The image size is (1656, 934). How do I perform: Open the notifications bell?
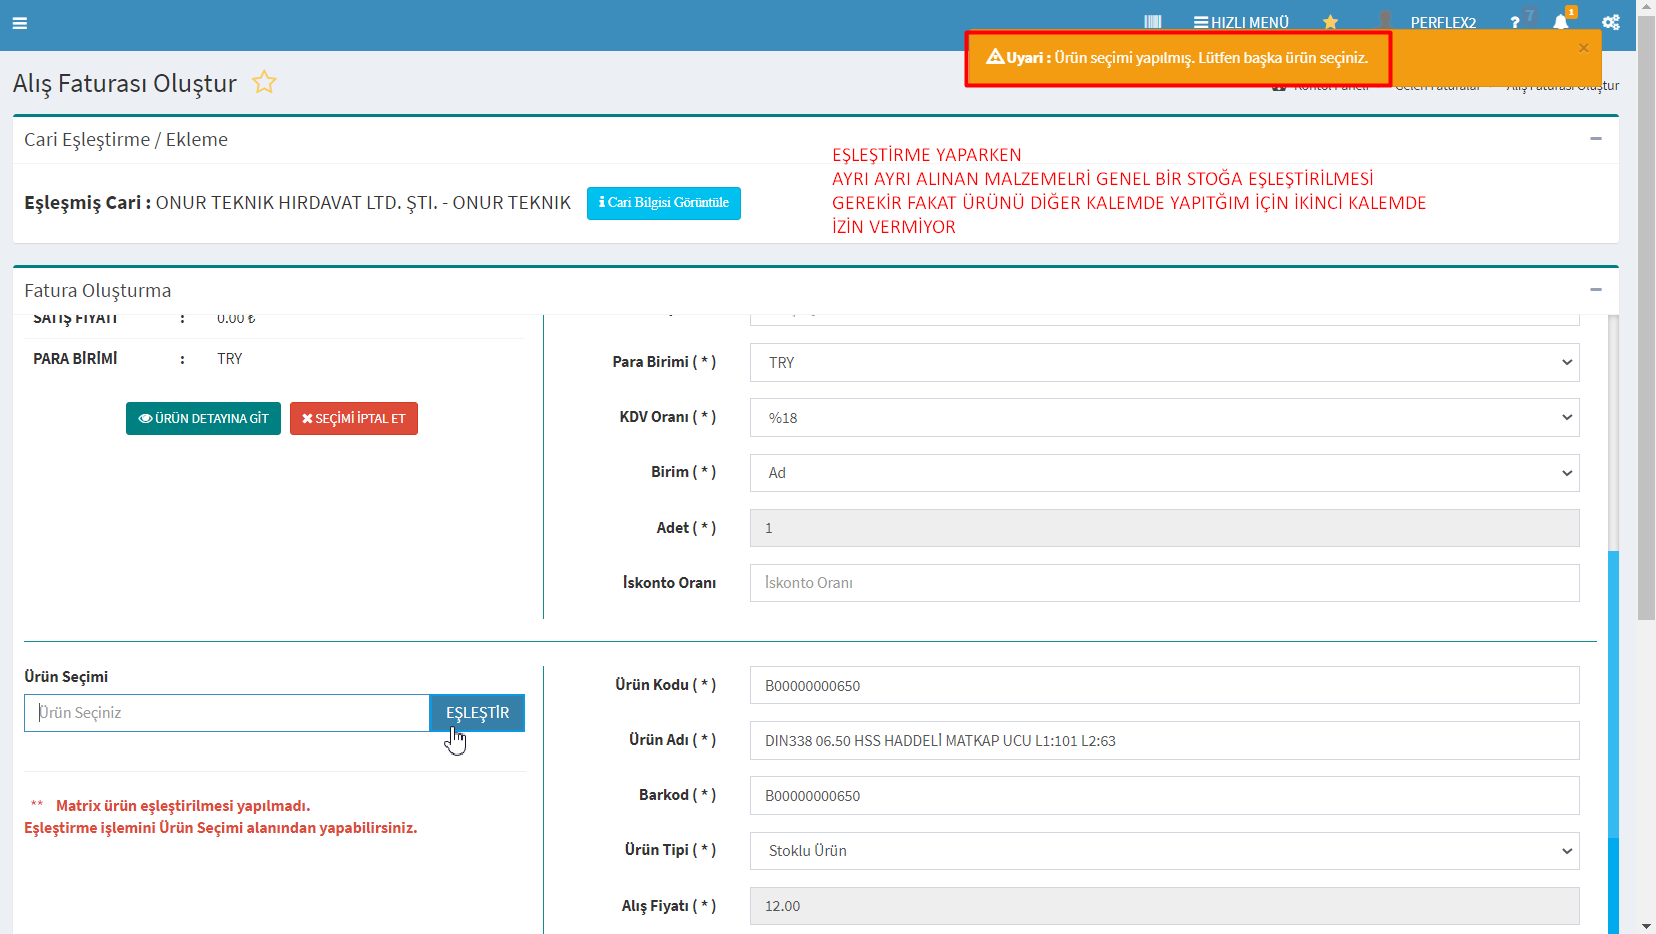coord(1560,22)
